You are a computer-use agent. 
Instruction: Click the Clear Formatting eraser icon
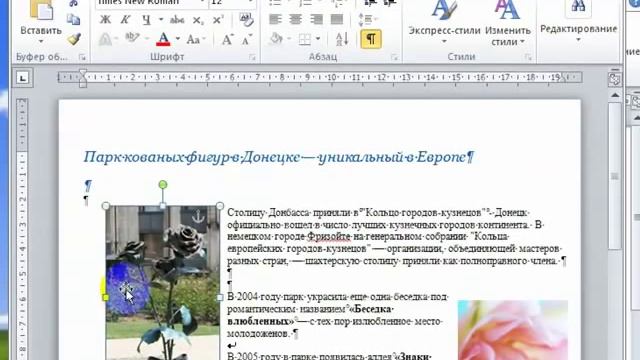[246, 19]
